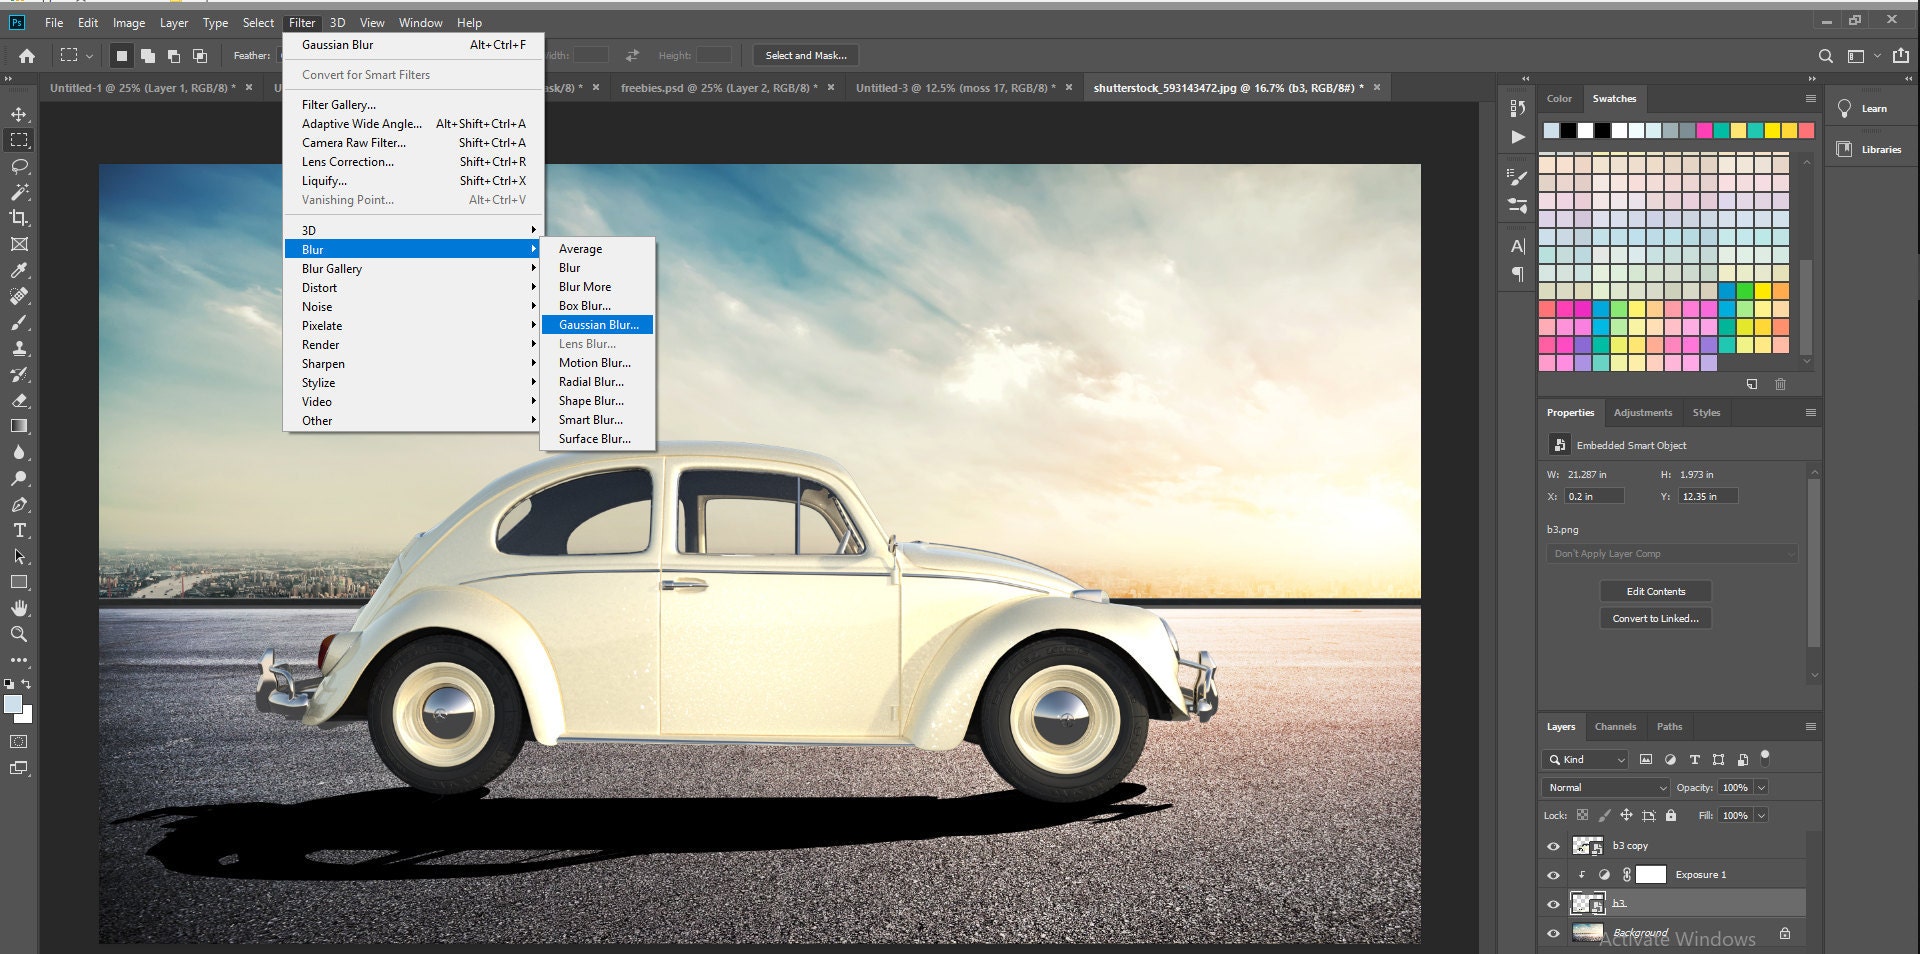Select the History Brush tool
This screenshot has width=1920, height=954.
(x=19, y=374)
